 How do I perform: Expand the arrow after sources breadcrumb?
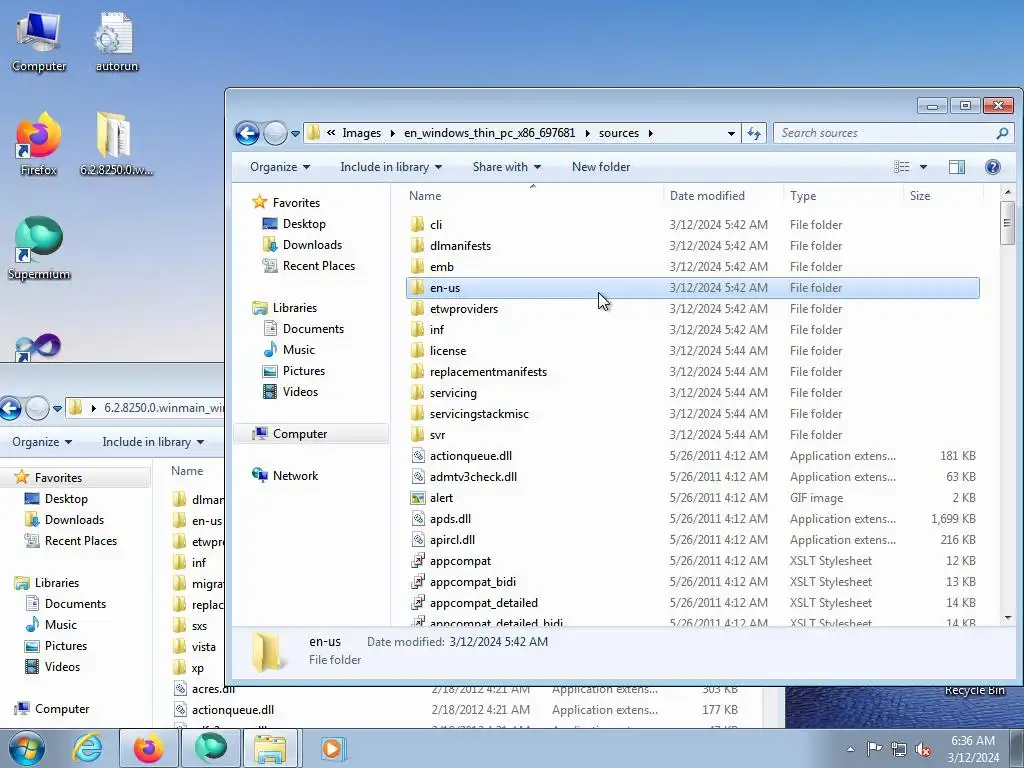(x=650, y=133)
